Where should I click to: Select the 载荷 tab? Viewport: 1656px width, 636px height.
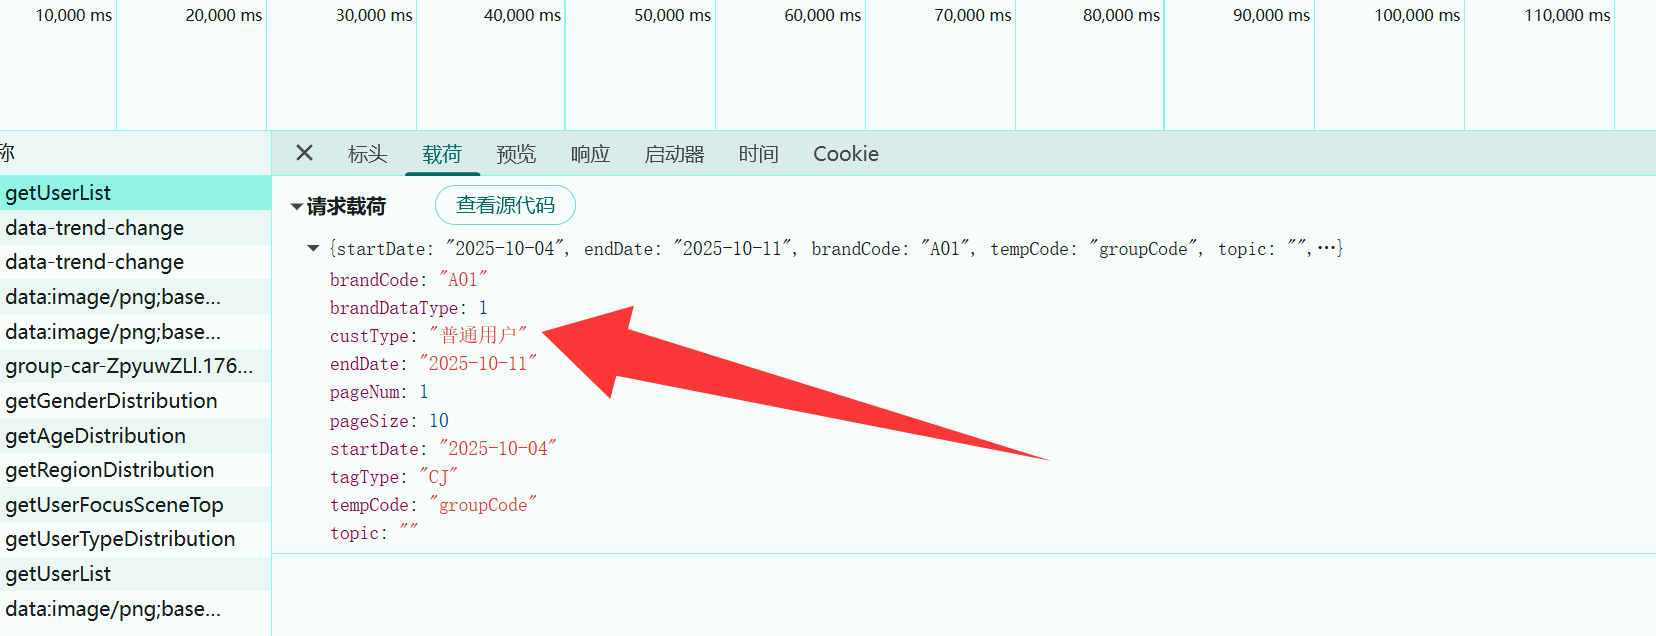pyautogui.click(x=442, y=154)
